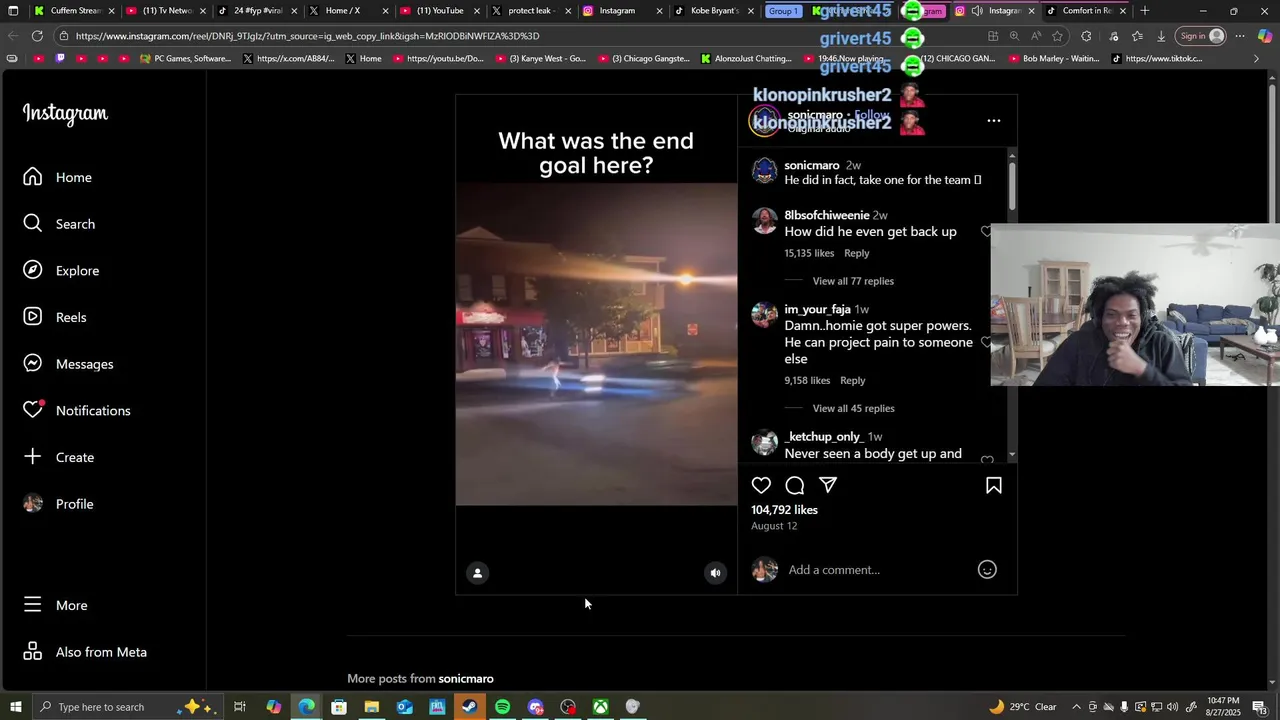Play or pause the reel video

[x=596, y=345]
